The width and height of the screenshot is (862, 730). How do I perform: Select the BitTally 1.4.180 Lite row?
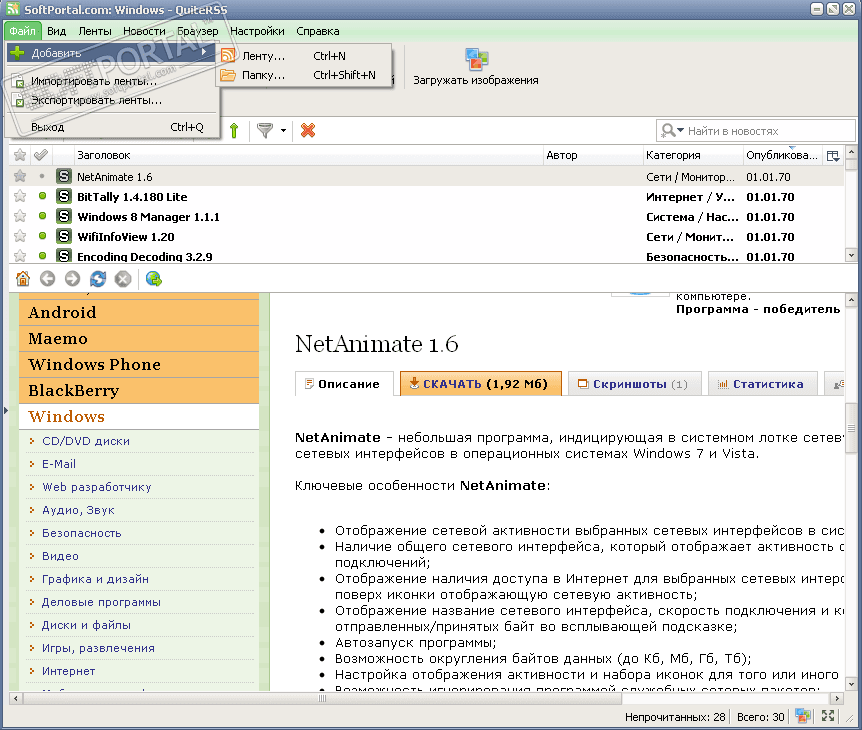(427, 197)
